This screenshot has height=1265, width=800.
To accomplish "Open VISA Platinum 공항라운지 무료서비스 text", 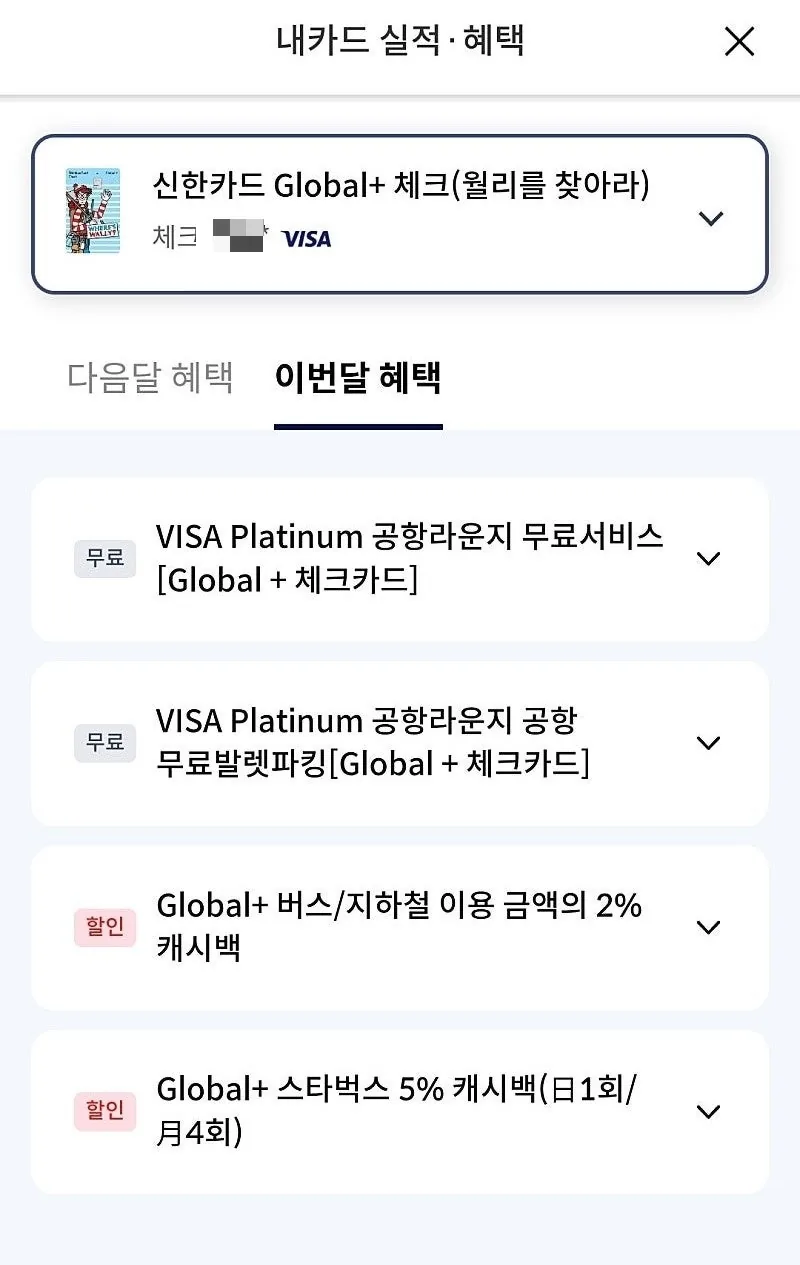I will click(x=410, y=558).
